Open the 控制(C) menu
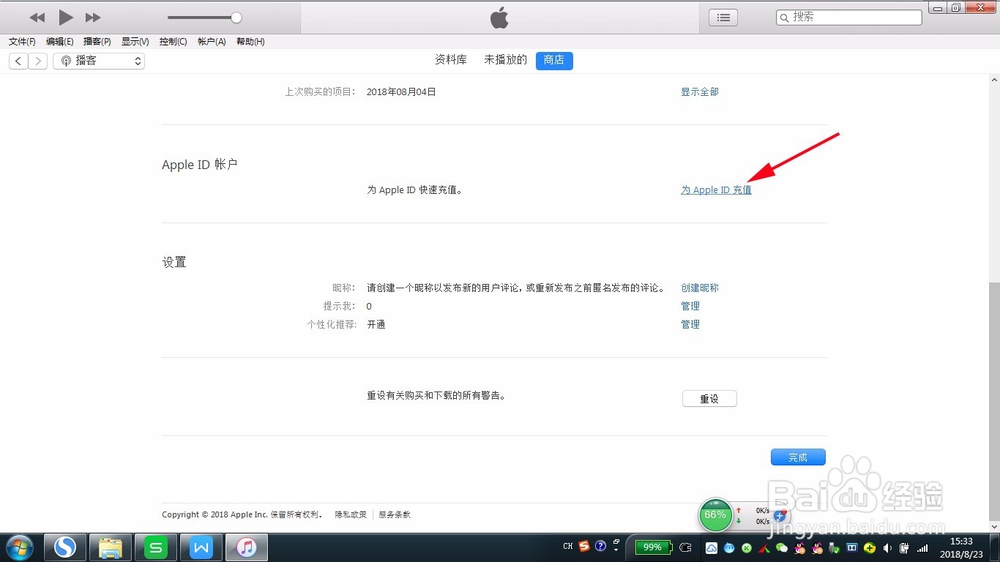The height and width of the screenshot is (562, 1000). tap(173, 41)
